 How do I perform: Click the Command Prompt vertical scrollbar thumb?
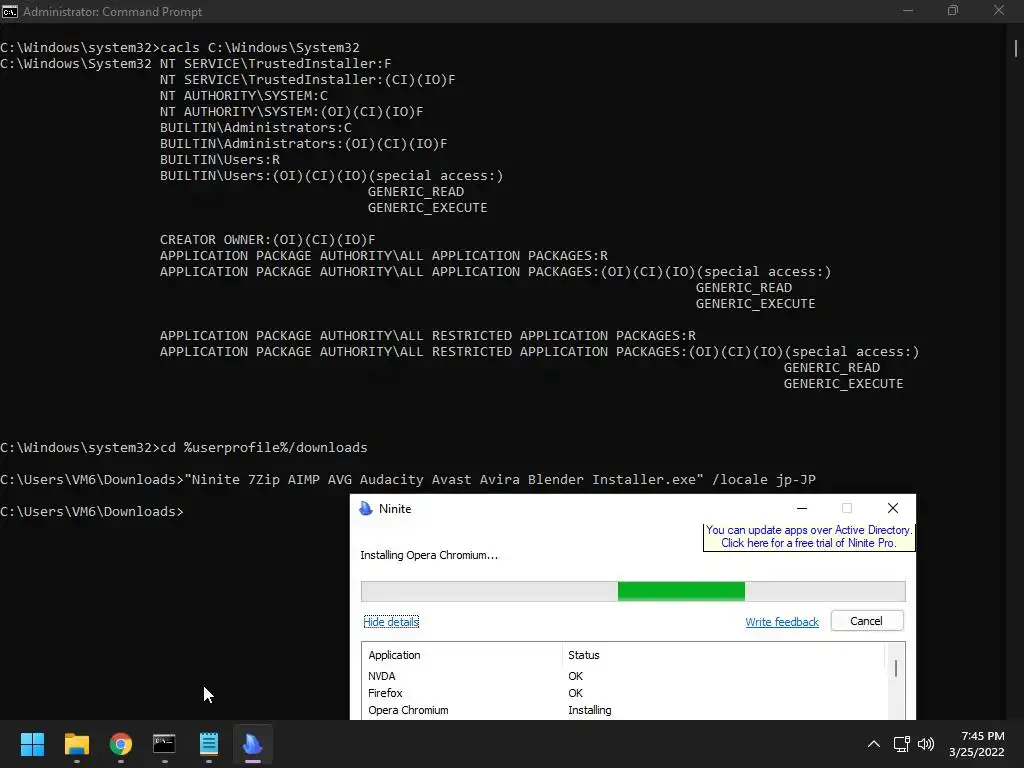coord(1016,48)
